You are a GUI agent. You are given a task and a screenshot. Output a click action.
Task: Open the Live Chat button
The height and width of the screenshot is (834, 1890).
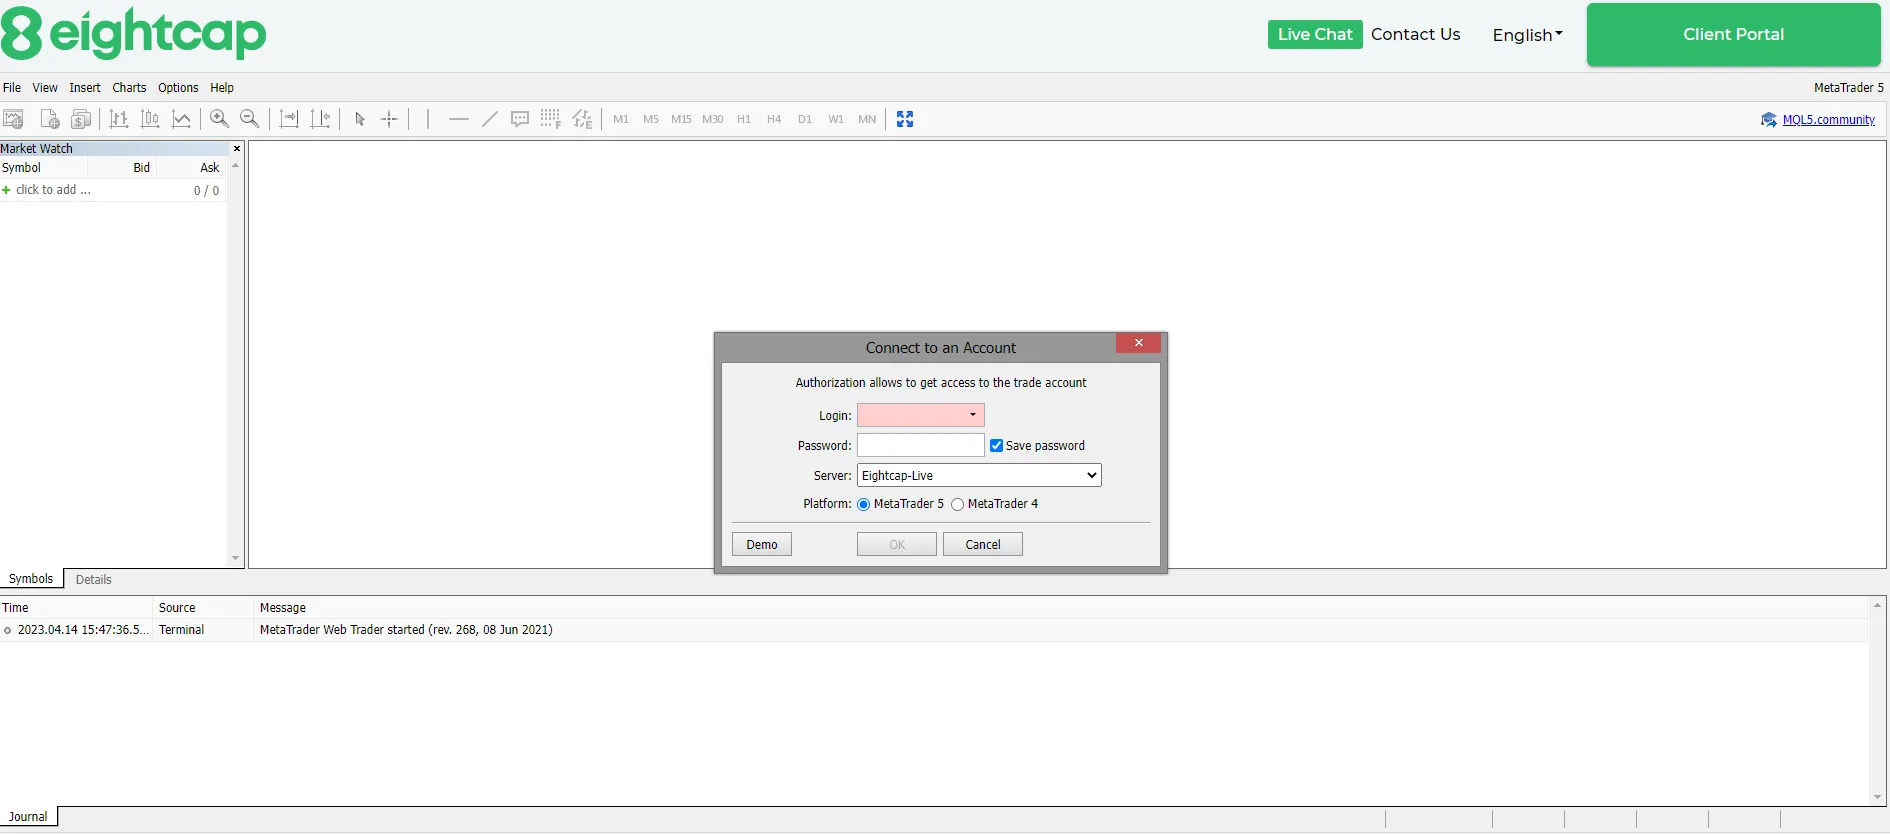click(1315, 34)
